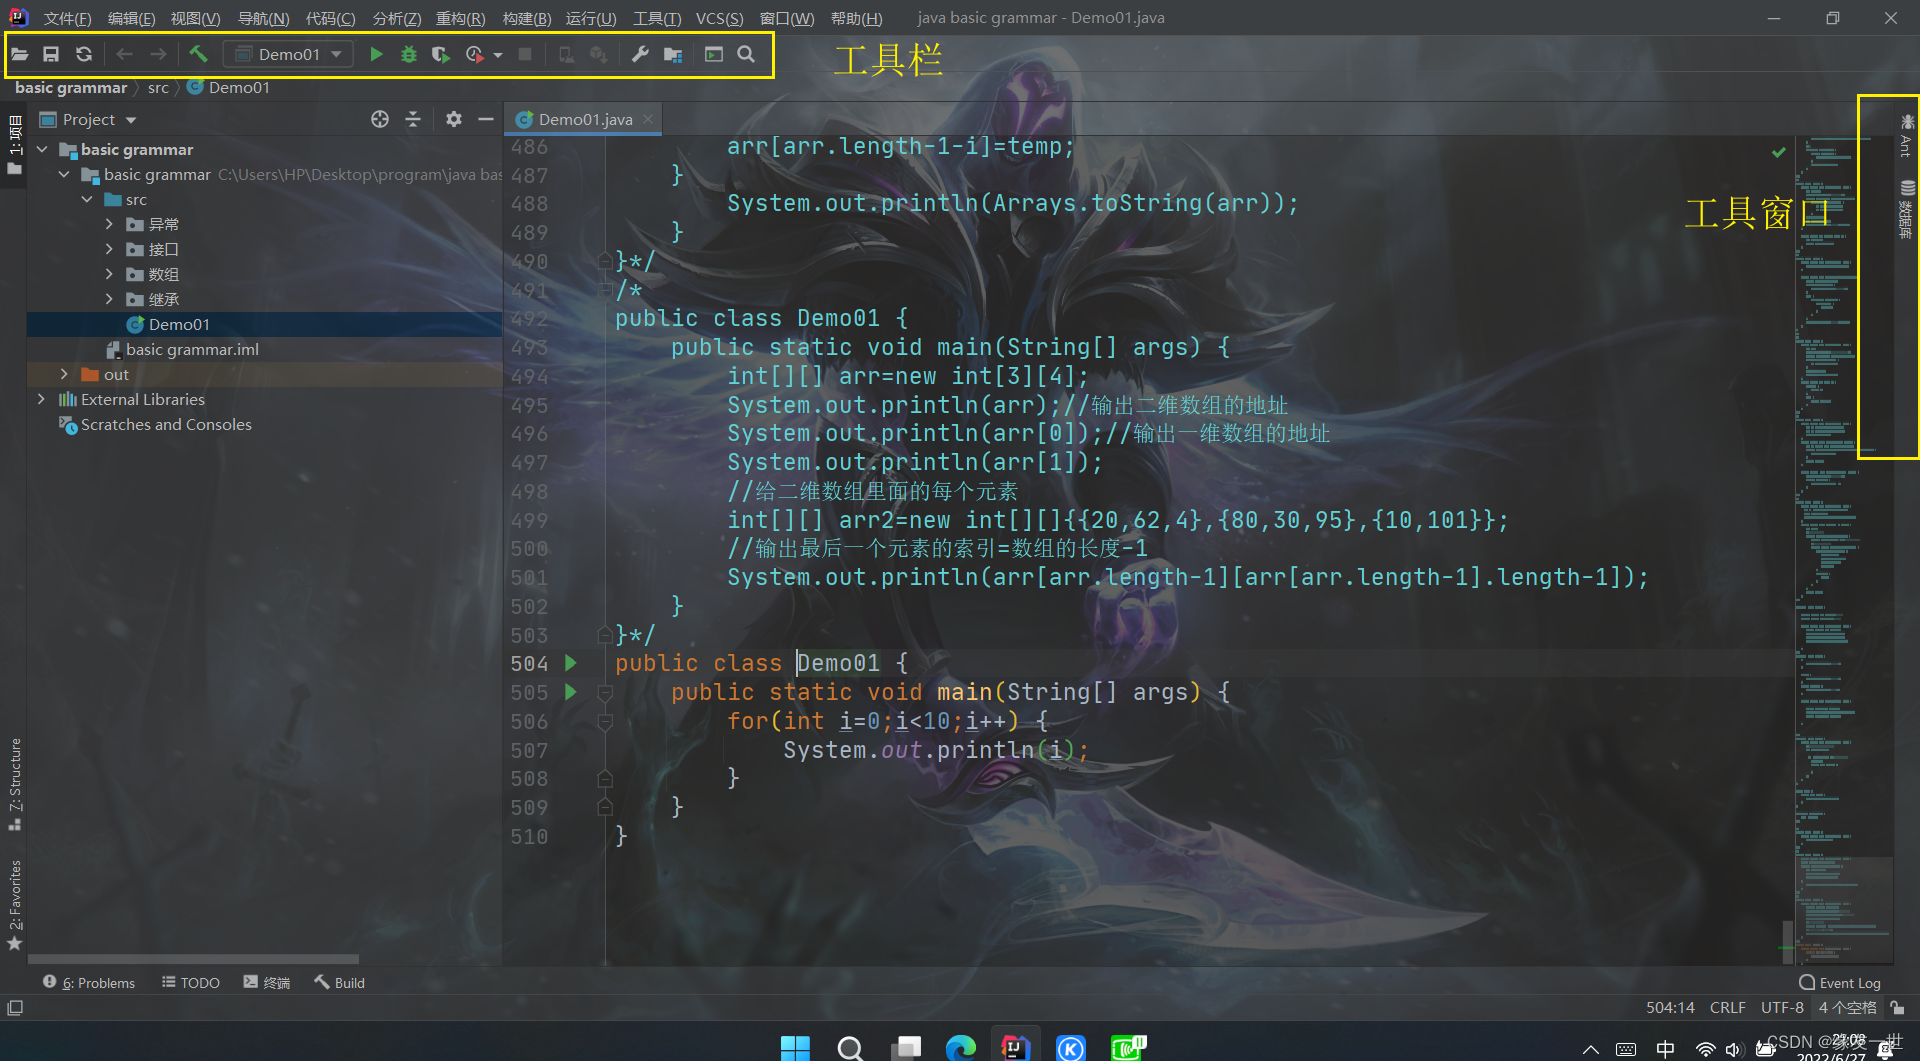Collapse the top basic grammar root node
Screen dimensions: 1920x1061
[42, 149]
